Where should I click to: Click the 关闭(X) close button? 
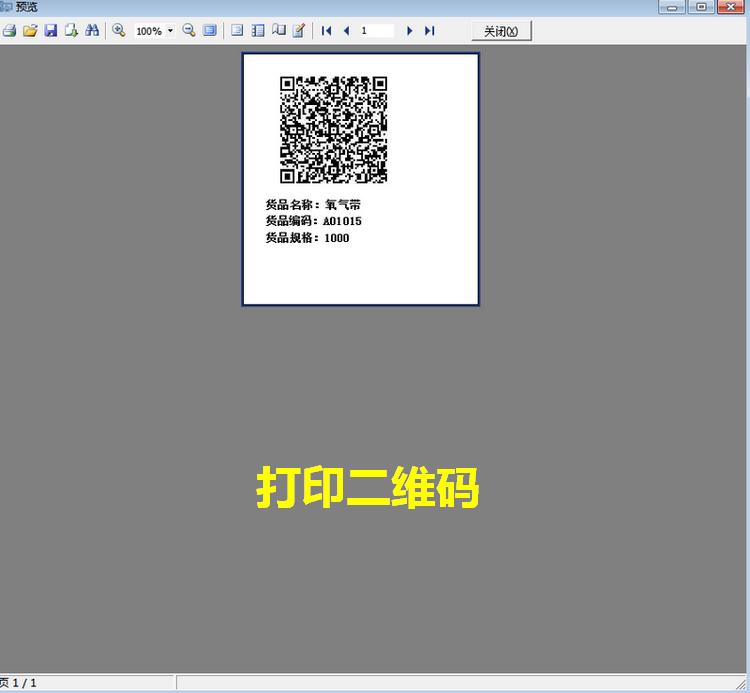501,31
